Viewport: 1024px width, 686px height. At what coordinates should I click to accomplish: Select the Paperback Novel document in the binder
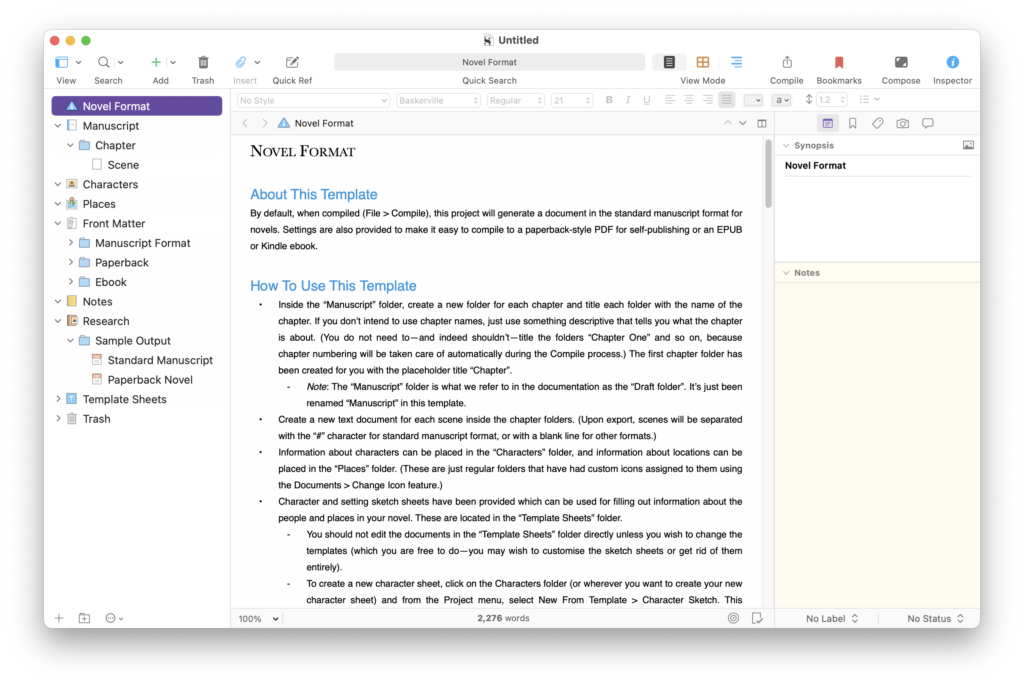point(151,379)
